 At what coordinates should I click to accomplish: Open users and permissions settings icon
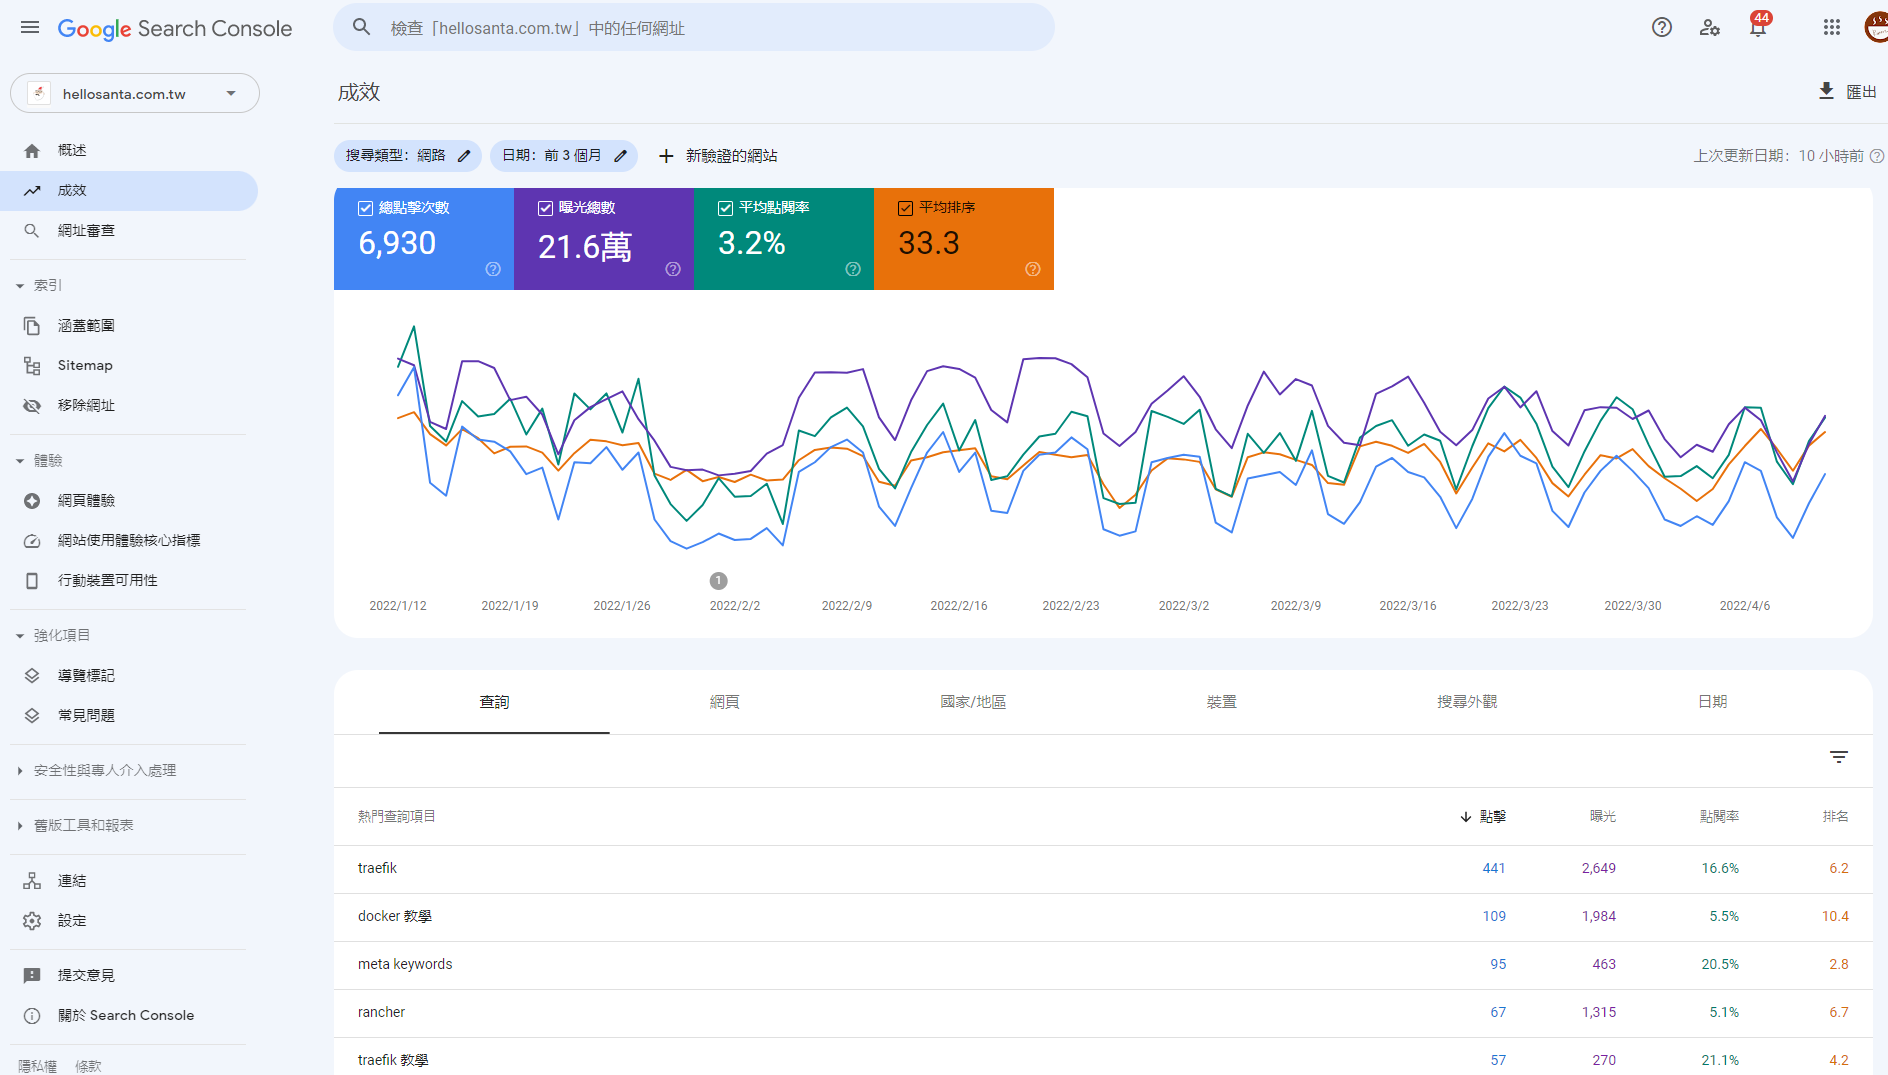click(x=1710, y=28)
